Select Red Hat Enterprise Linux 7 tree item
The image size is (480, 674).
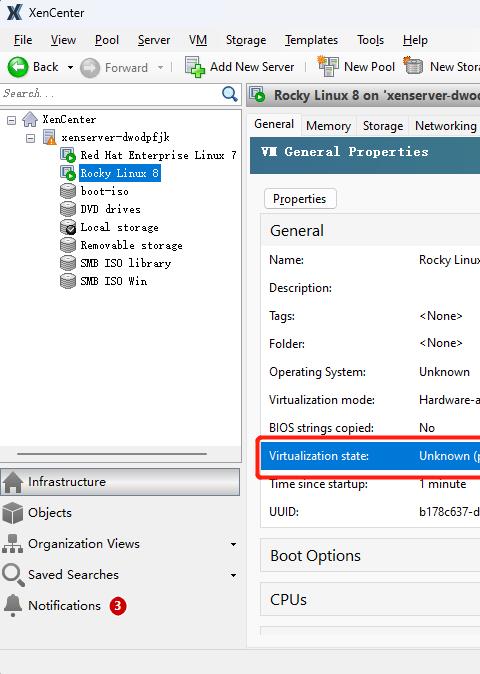[x=159, y=155]
